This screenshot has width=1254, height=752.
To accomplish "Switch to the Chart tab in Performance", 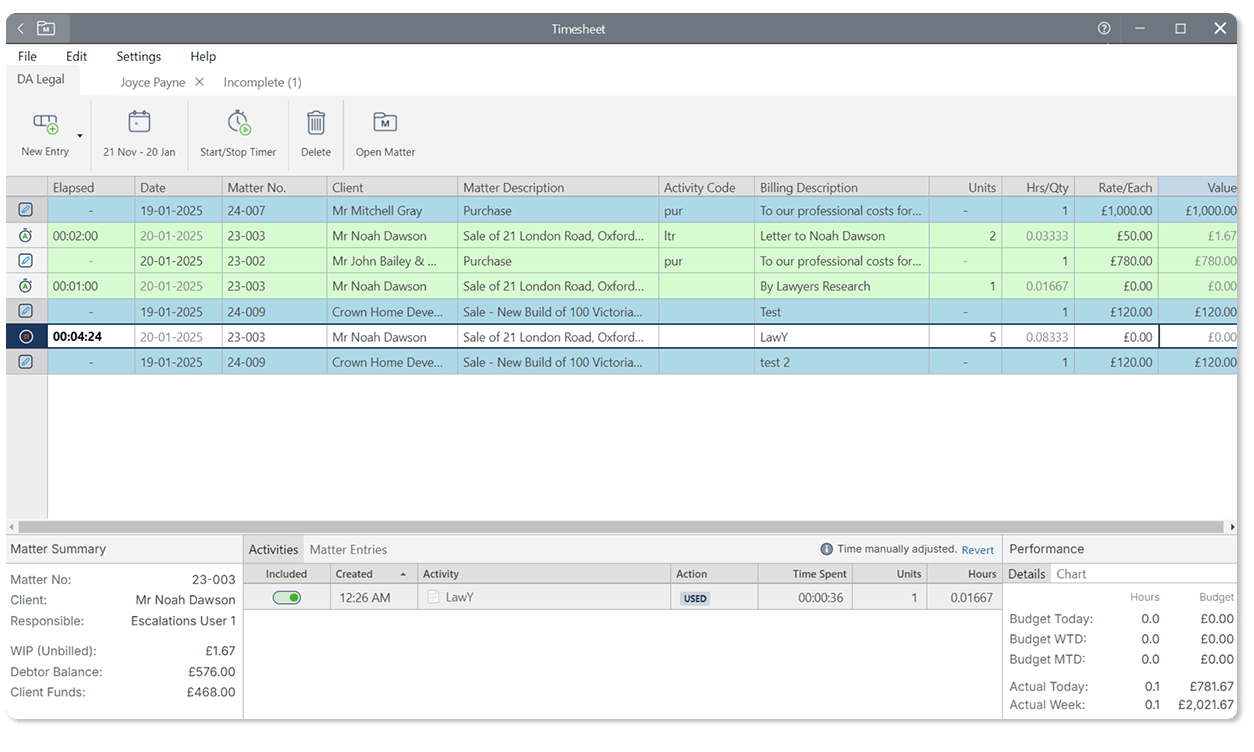I will [x=1071, y=574].
